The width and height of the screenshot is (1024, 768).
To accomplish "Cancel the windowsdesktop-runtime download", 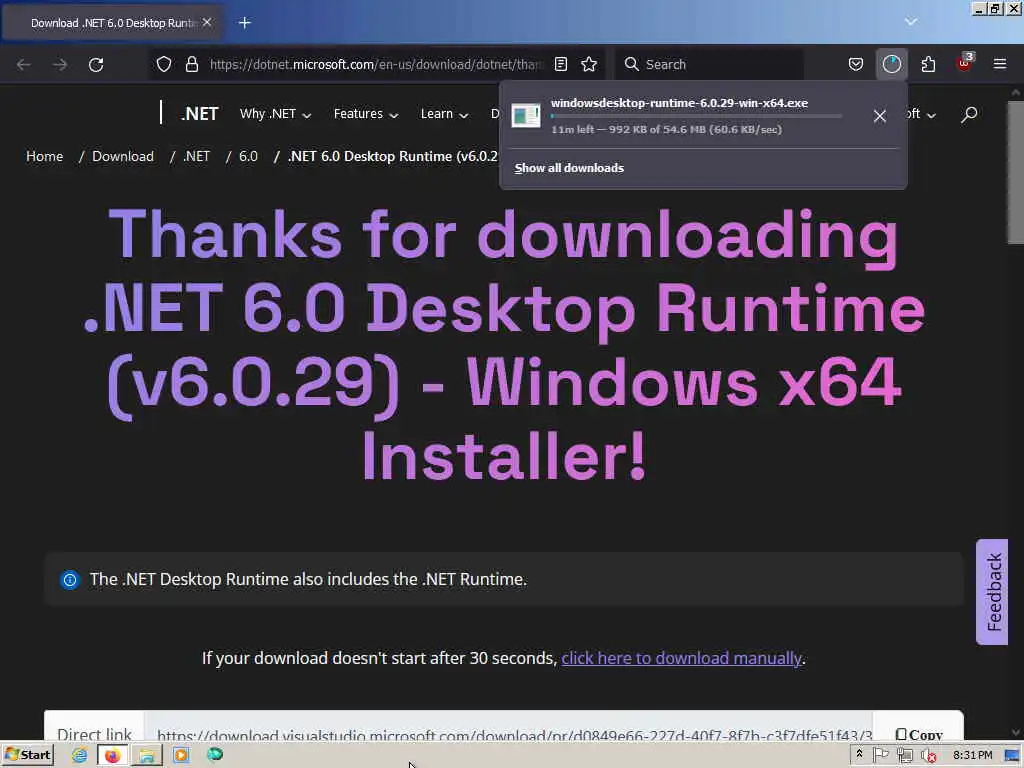I will click(880, 116).
